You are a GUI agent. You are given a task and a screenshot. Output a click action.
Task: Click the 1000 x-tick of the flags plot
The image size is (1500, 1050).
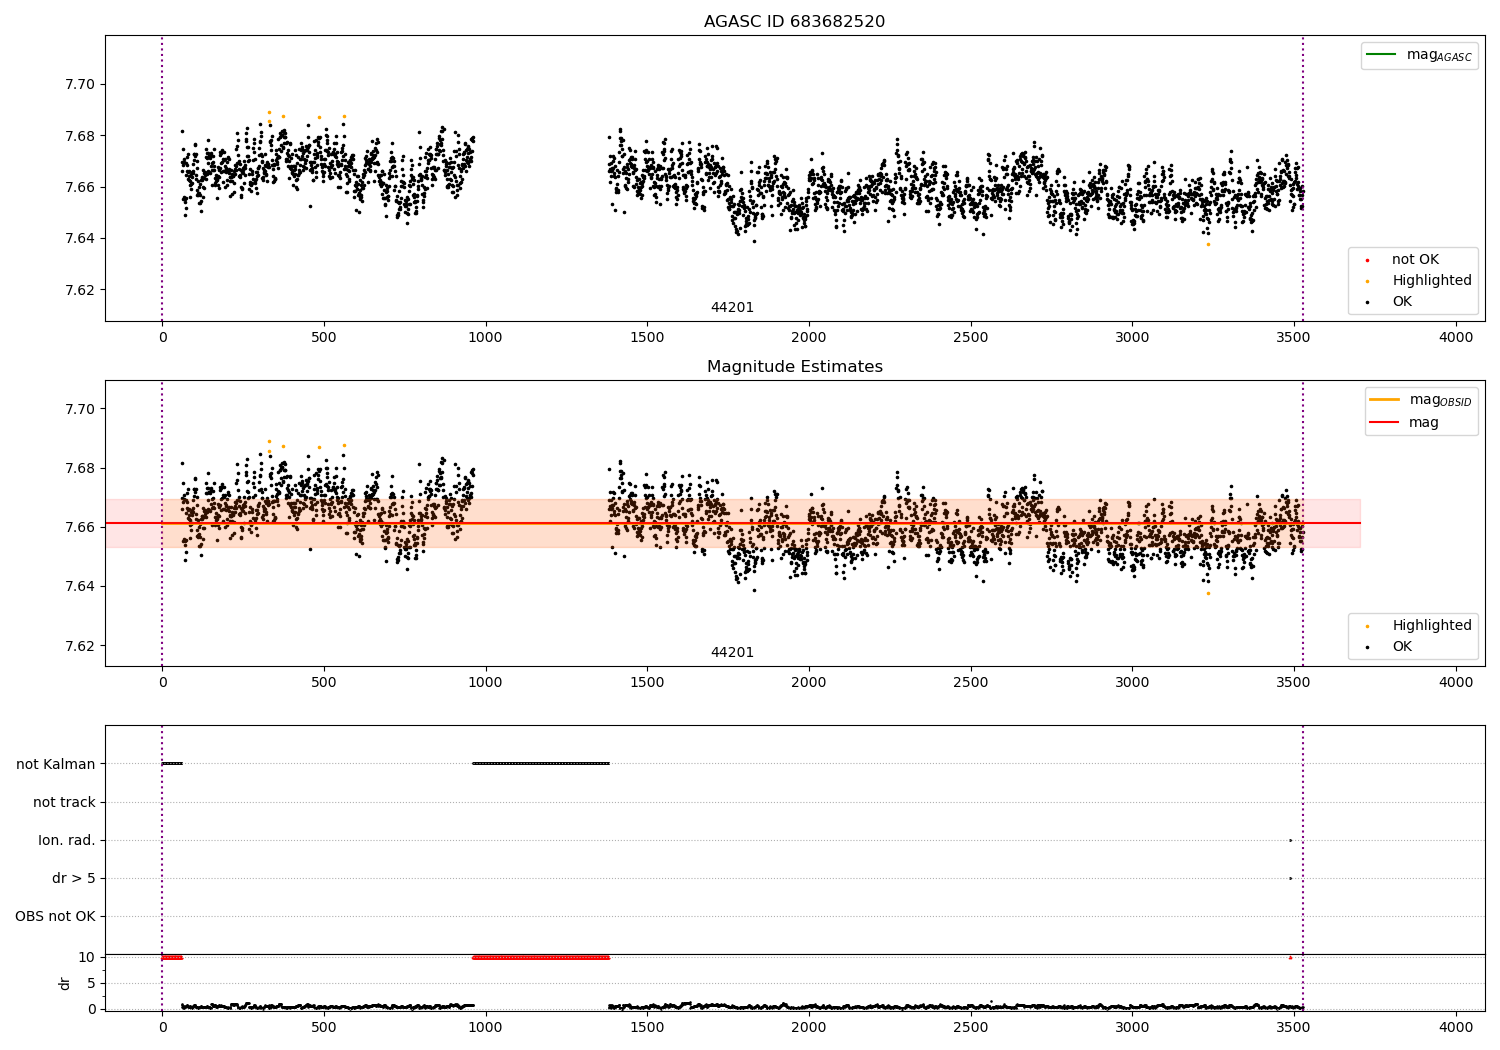[x=485, y=1027]
